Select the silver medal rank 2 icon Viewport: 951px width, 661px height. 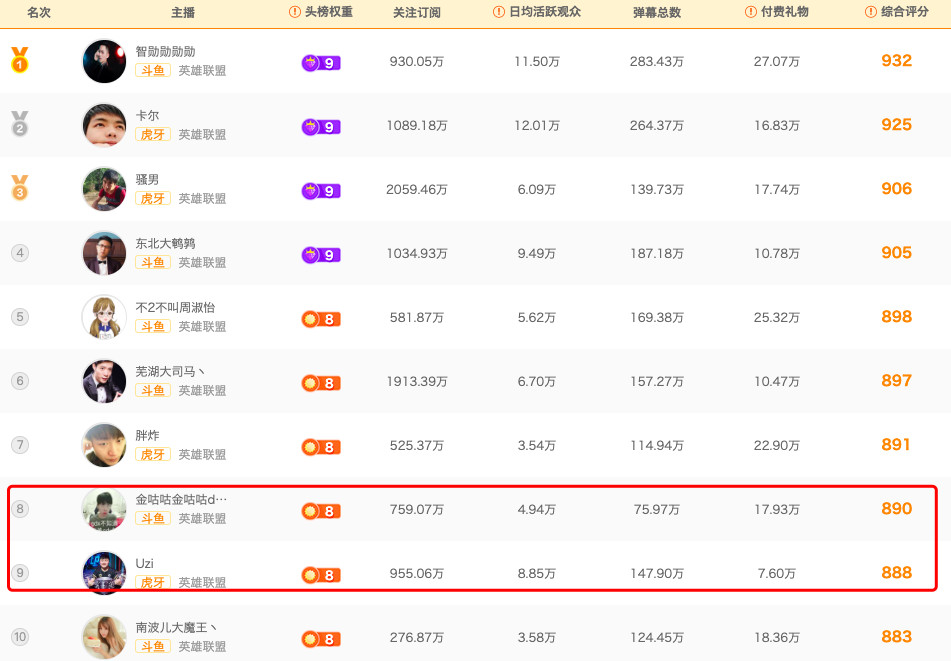(x=20, y=125)
